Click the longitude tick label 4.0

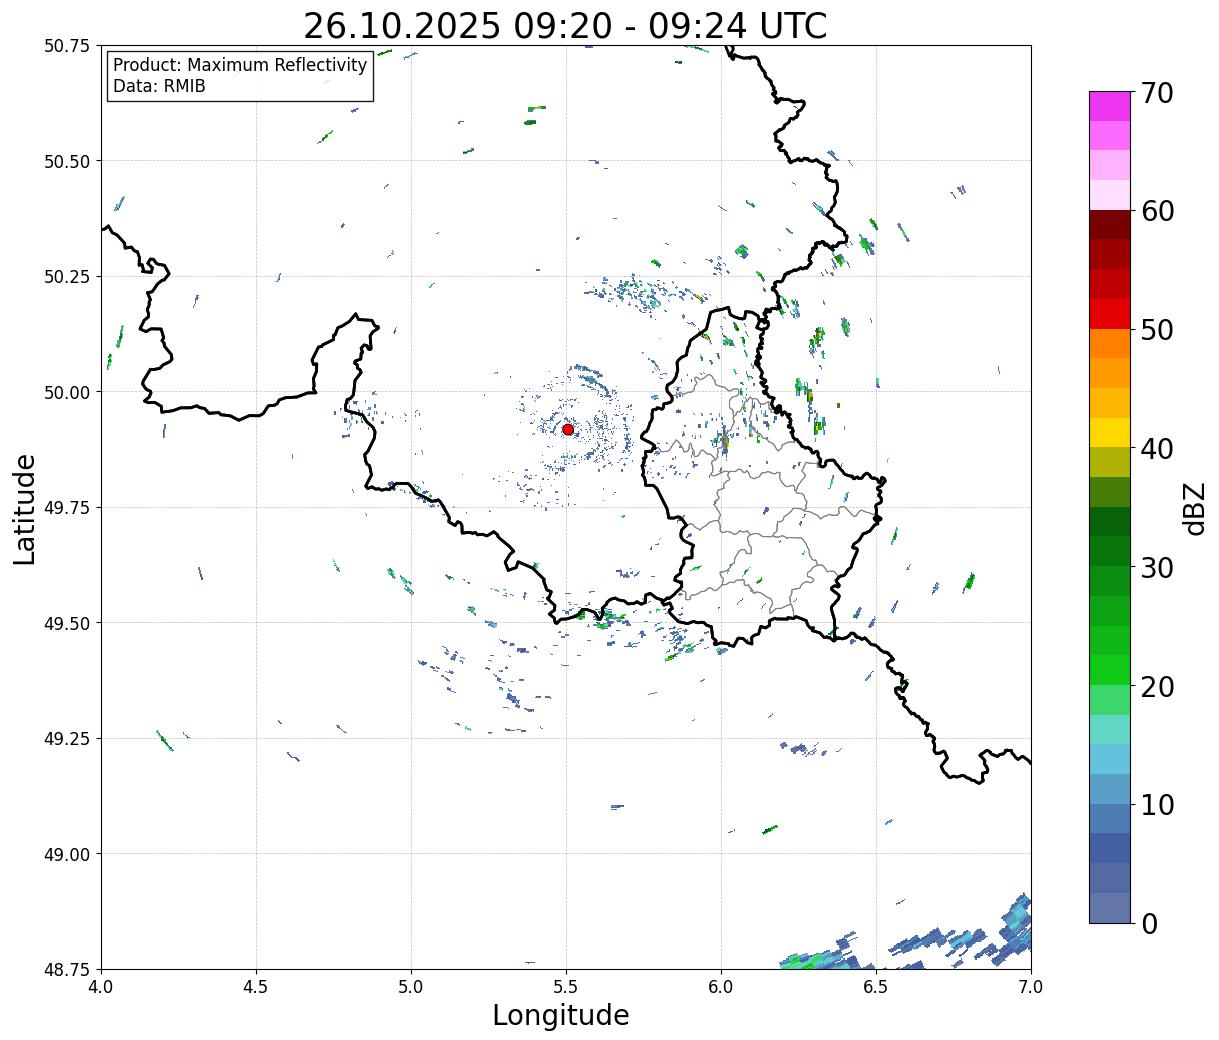[x=101, y=987]
